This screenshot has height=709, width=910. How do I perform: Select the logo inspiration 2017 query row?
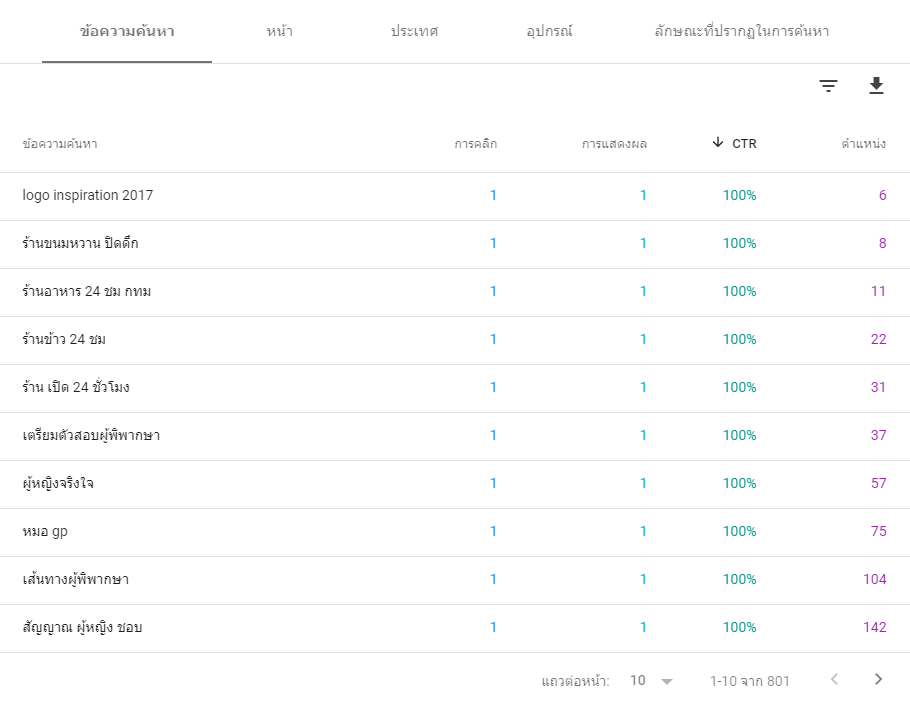pos(455,196)
